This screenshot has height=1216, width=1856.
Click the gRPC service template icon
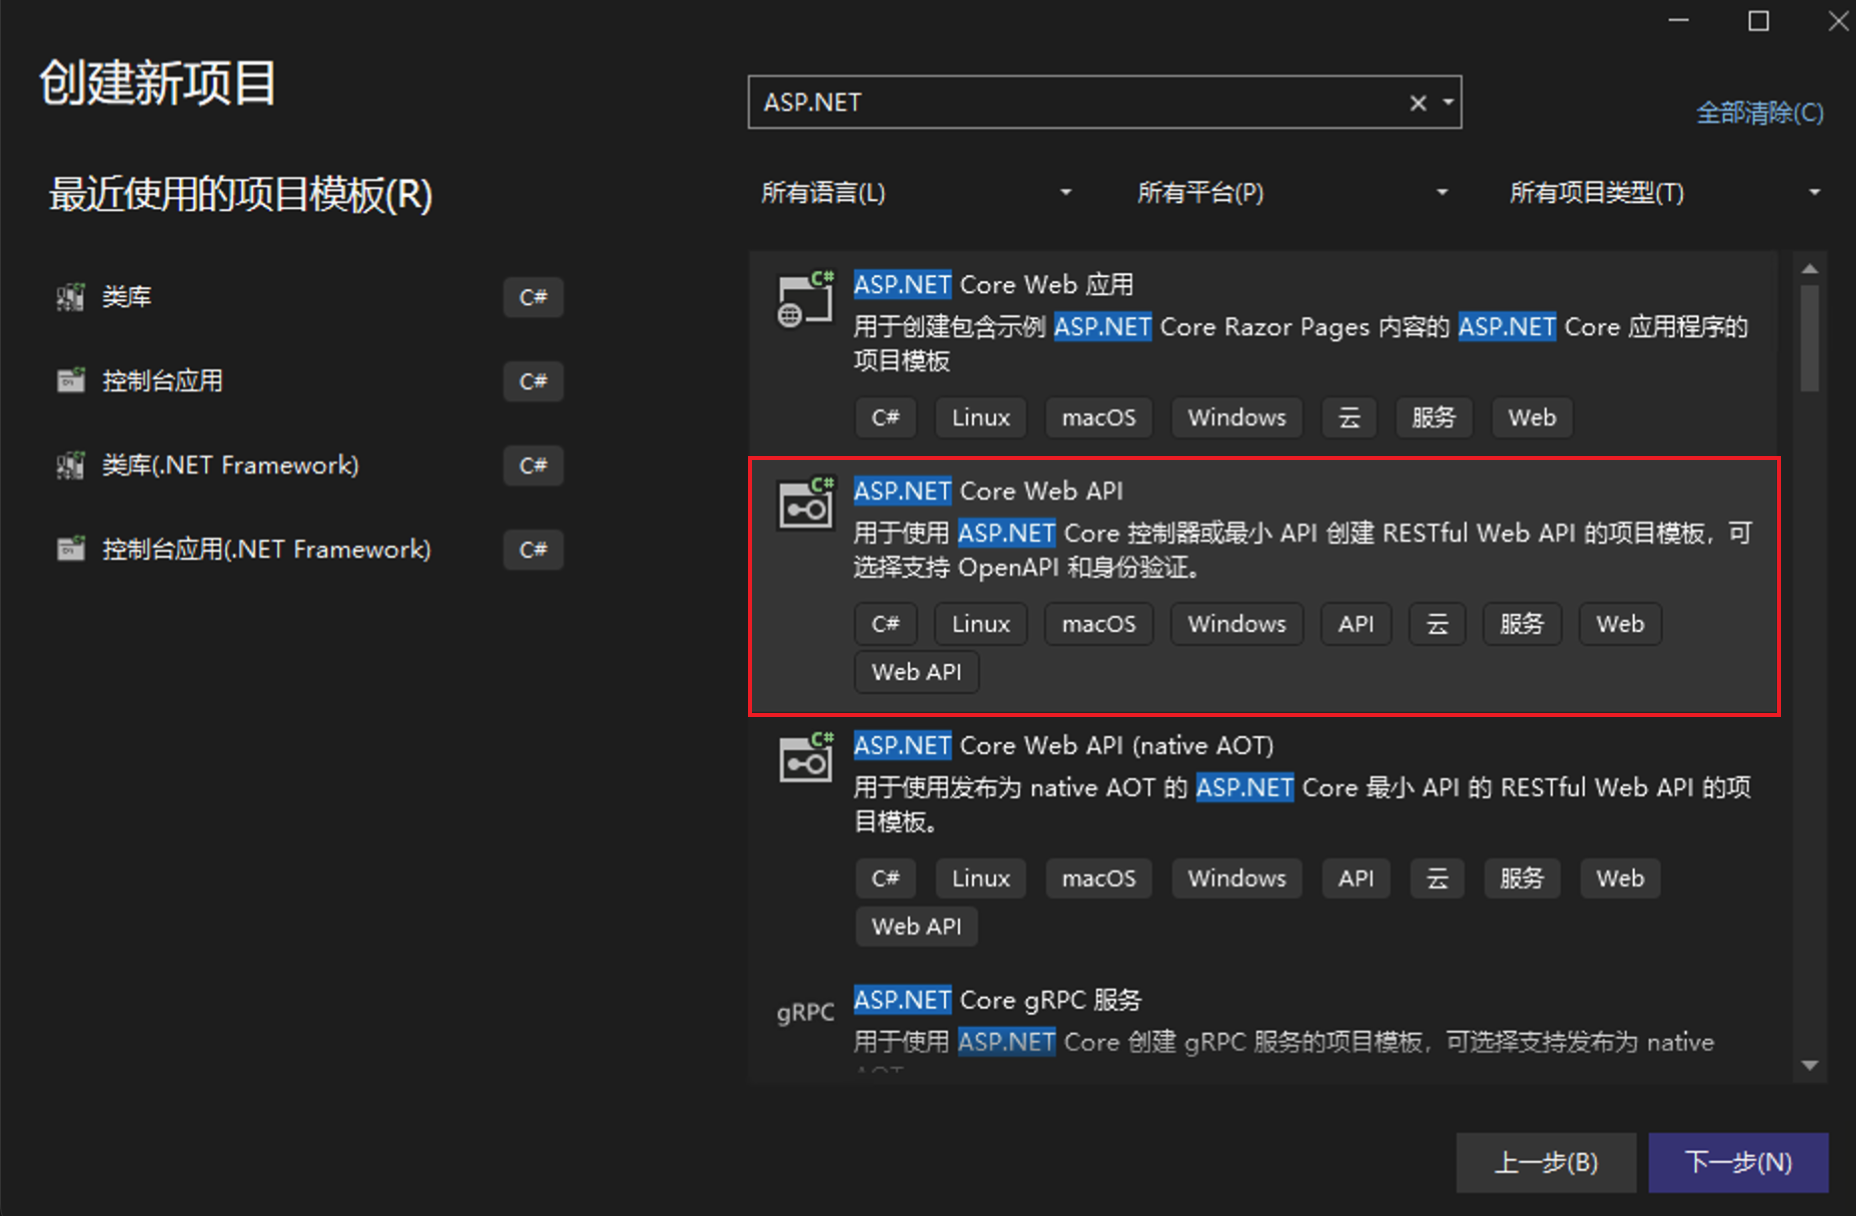coord(805,1012)
